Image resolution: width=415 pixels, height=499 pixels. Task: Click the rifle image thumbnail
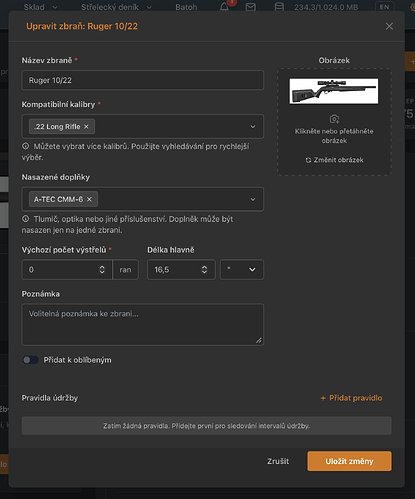[334, 91]
